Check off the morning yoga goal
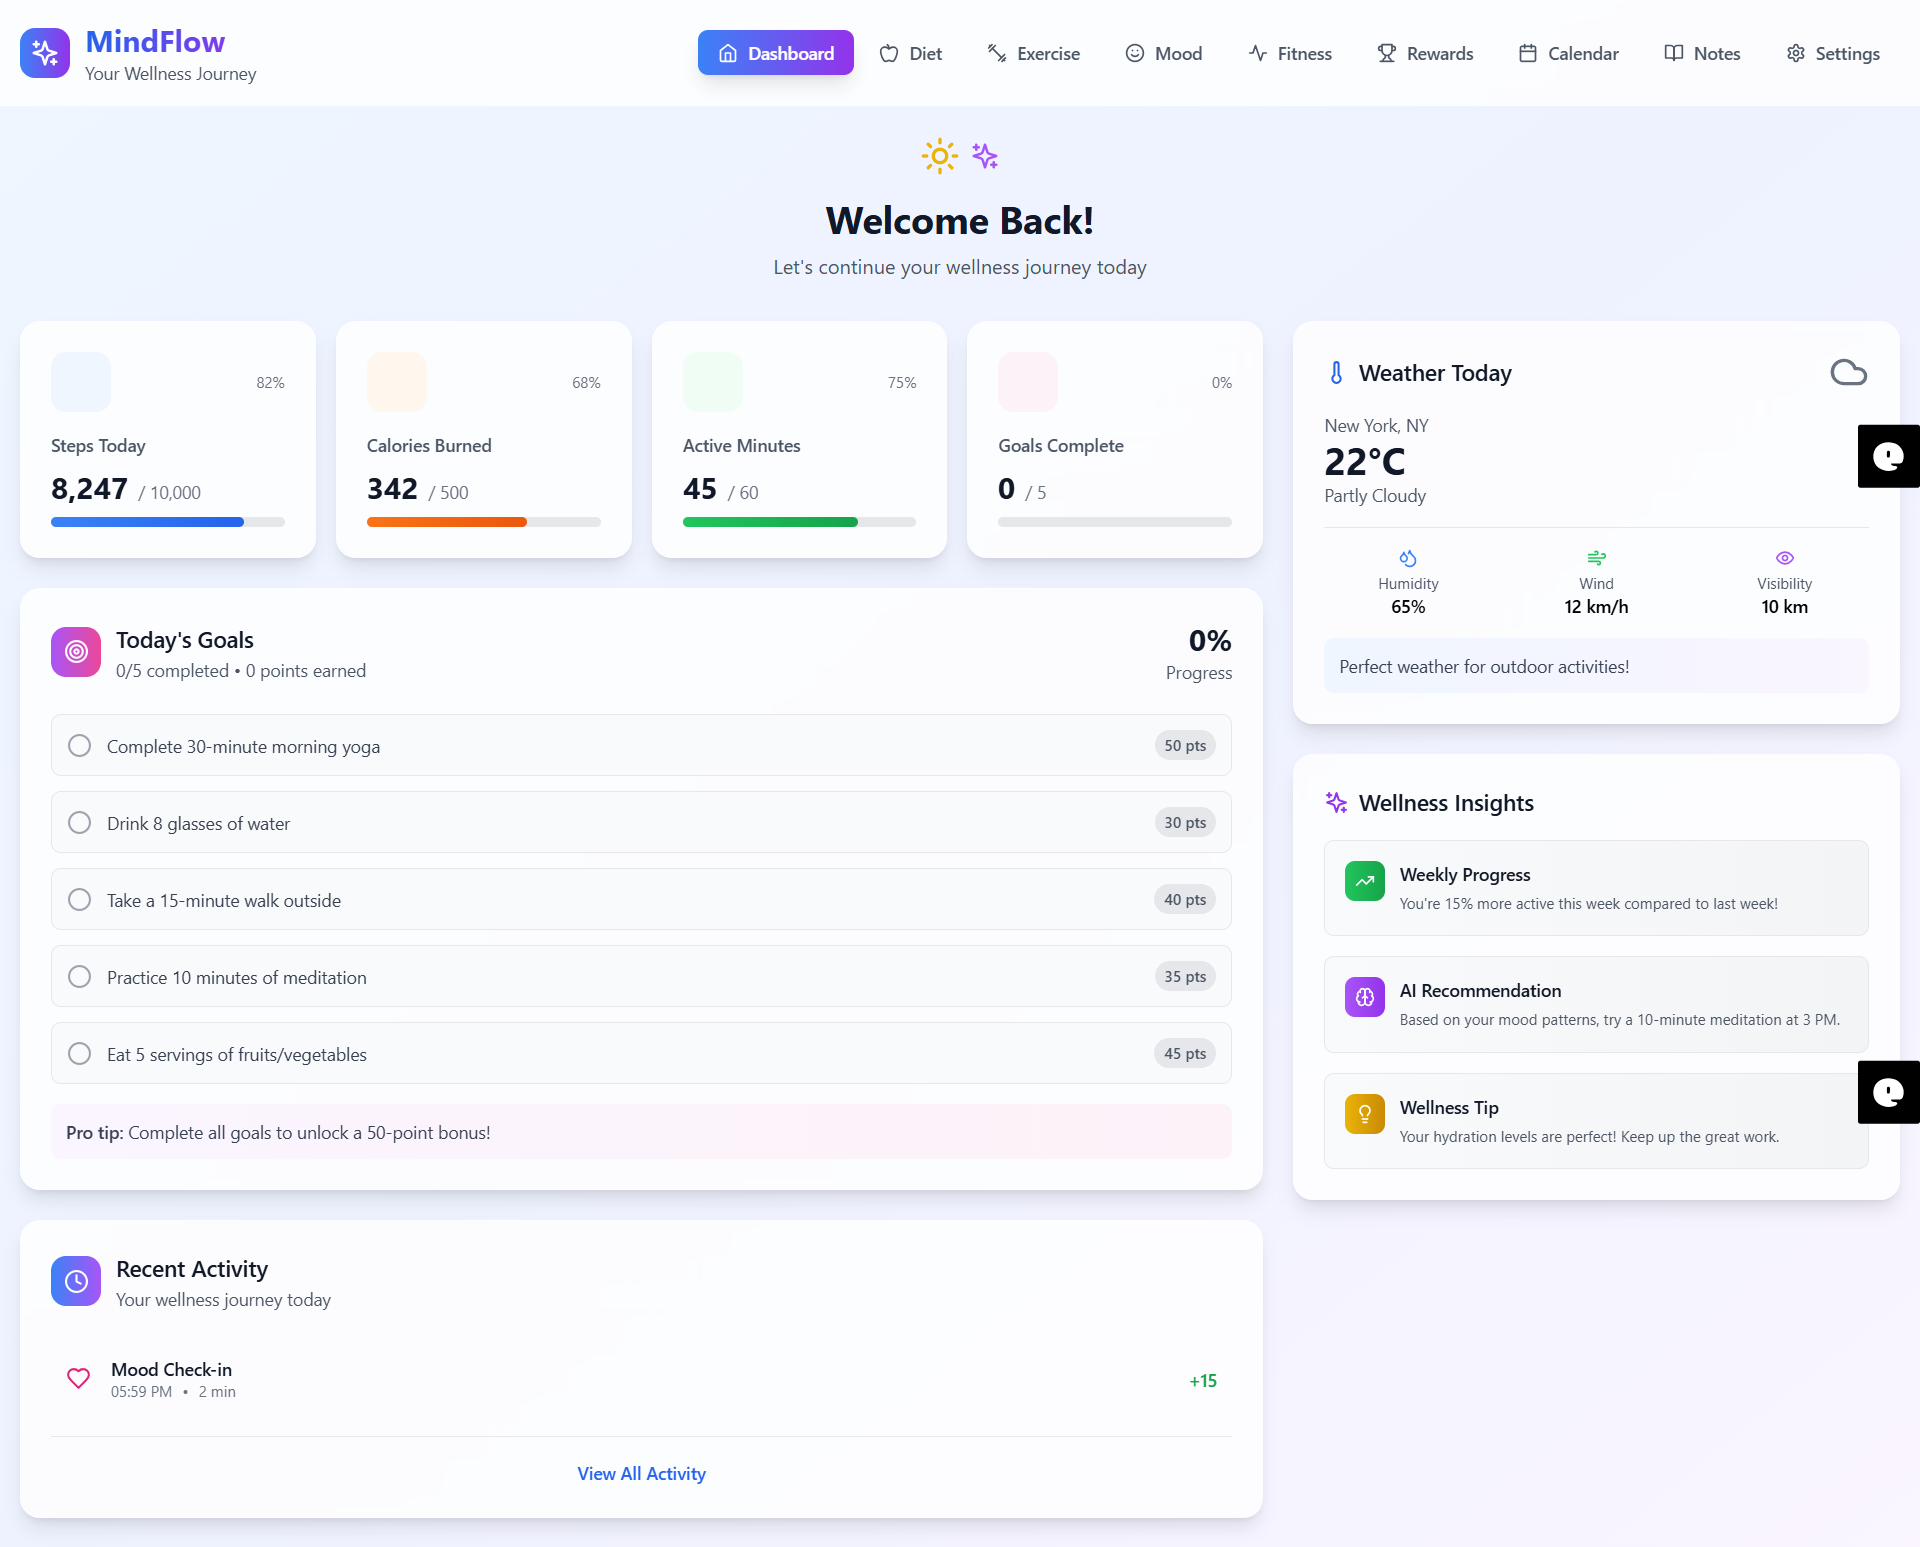The height and width of the screenshot is (1547, 1920). 80,746
